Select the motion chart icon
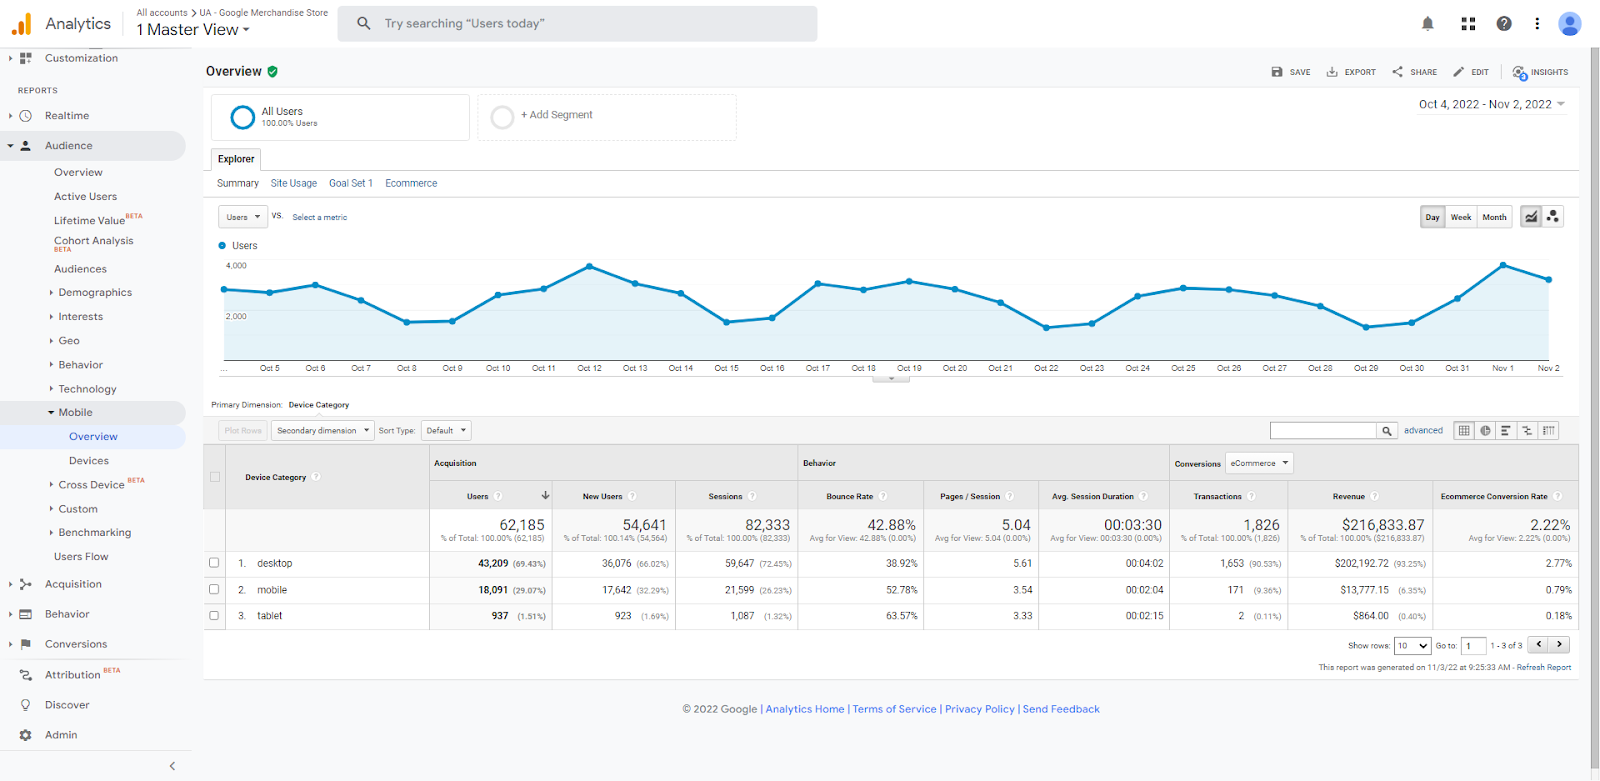The width and height of the screenshot is (1600, 781). click(x=1553, y=217)
